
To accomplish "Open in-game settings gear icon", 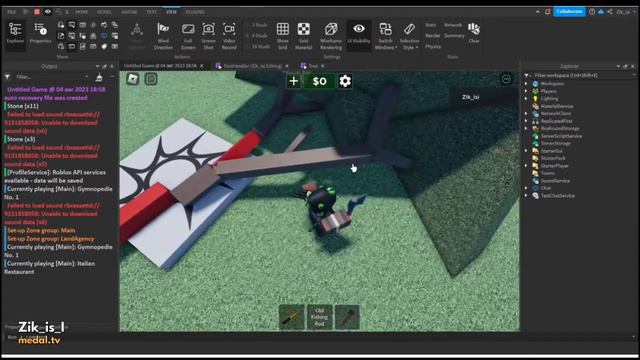I will 345,81.
